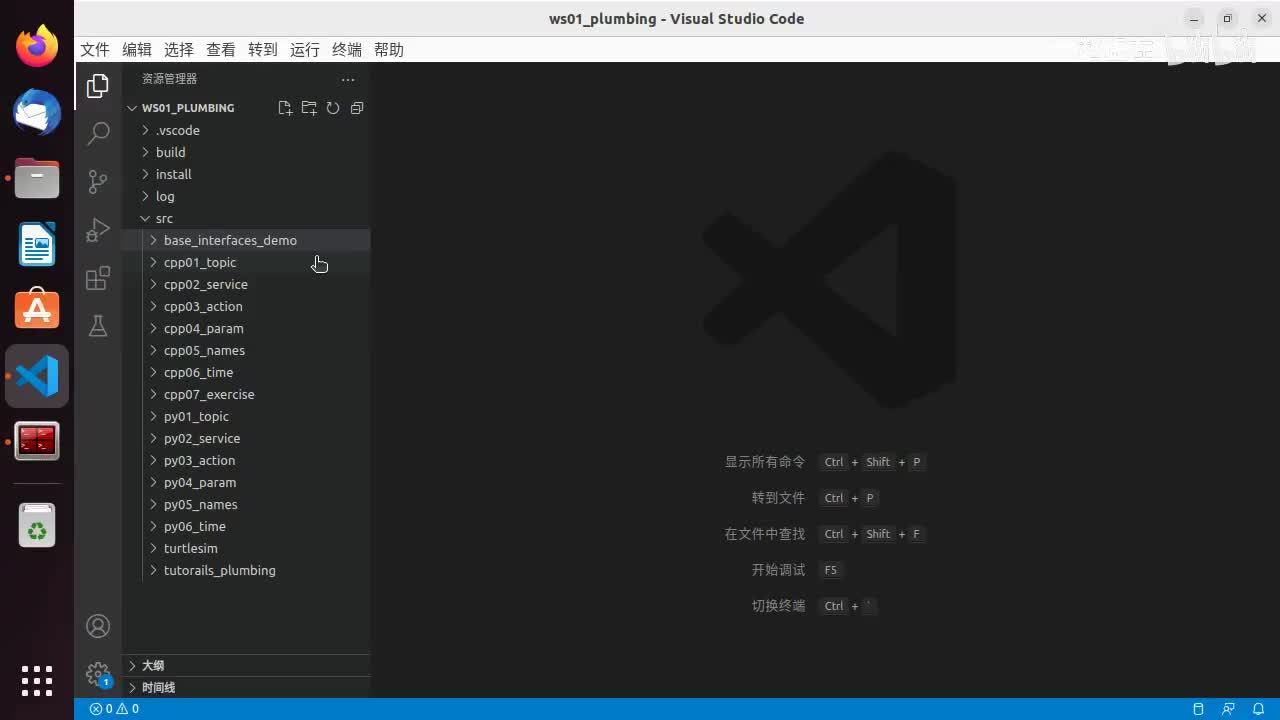Select the py03_action folder
Screen dimensions: 1280x720
pos(246,460)
